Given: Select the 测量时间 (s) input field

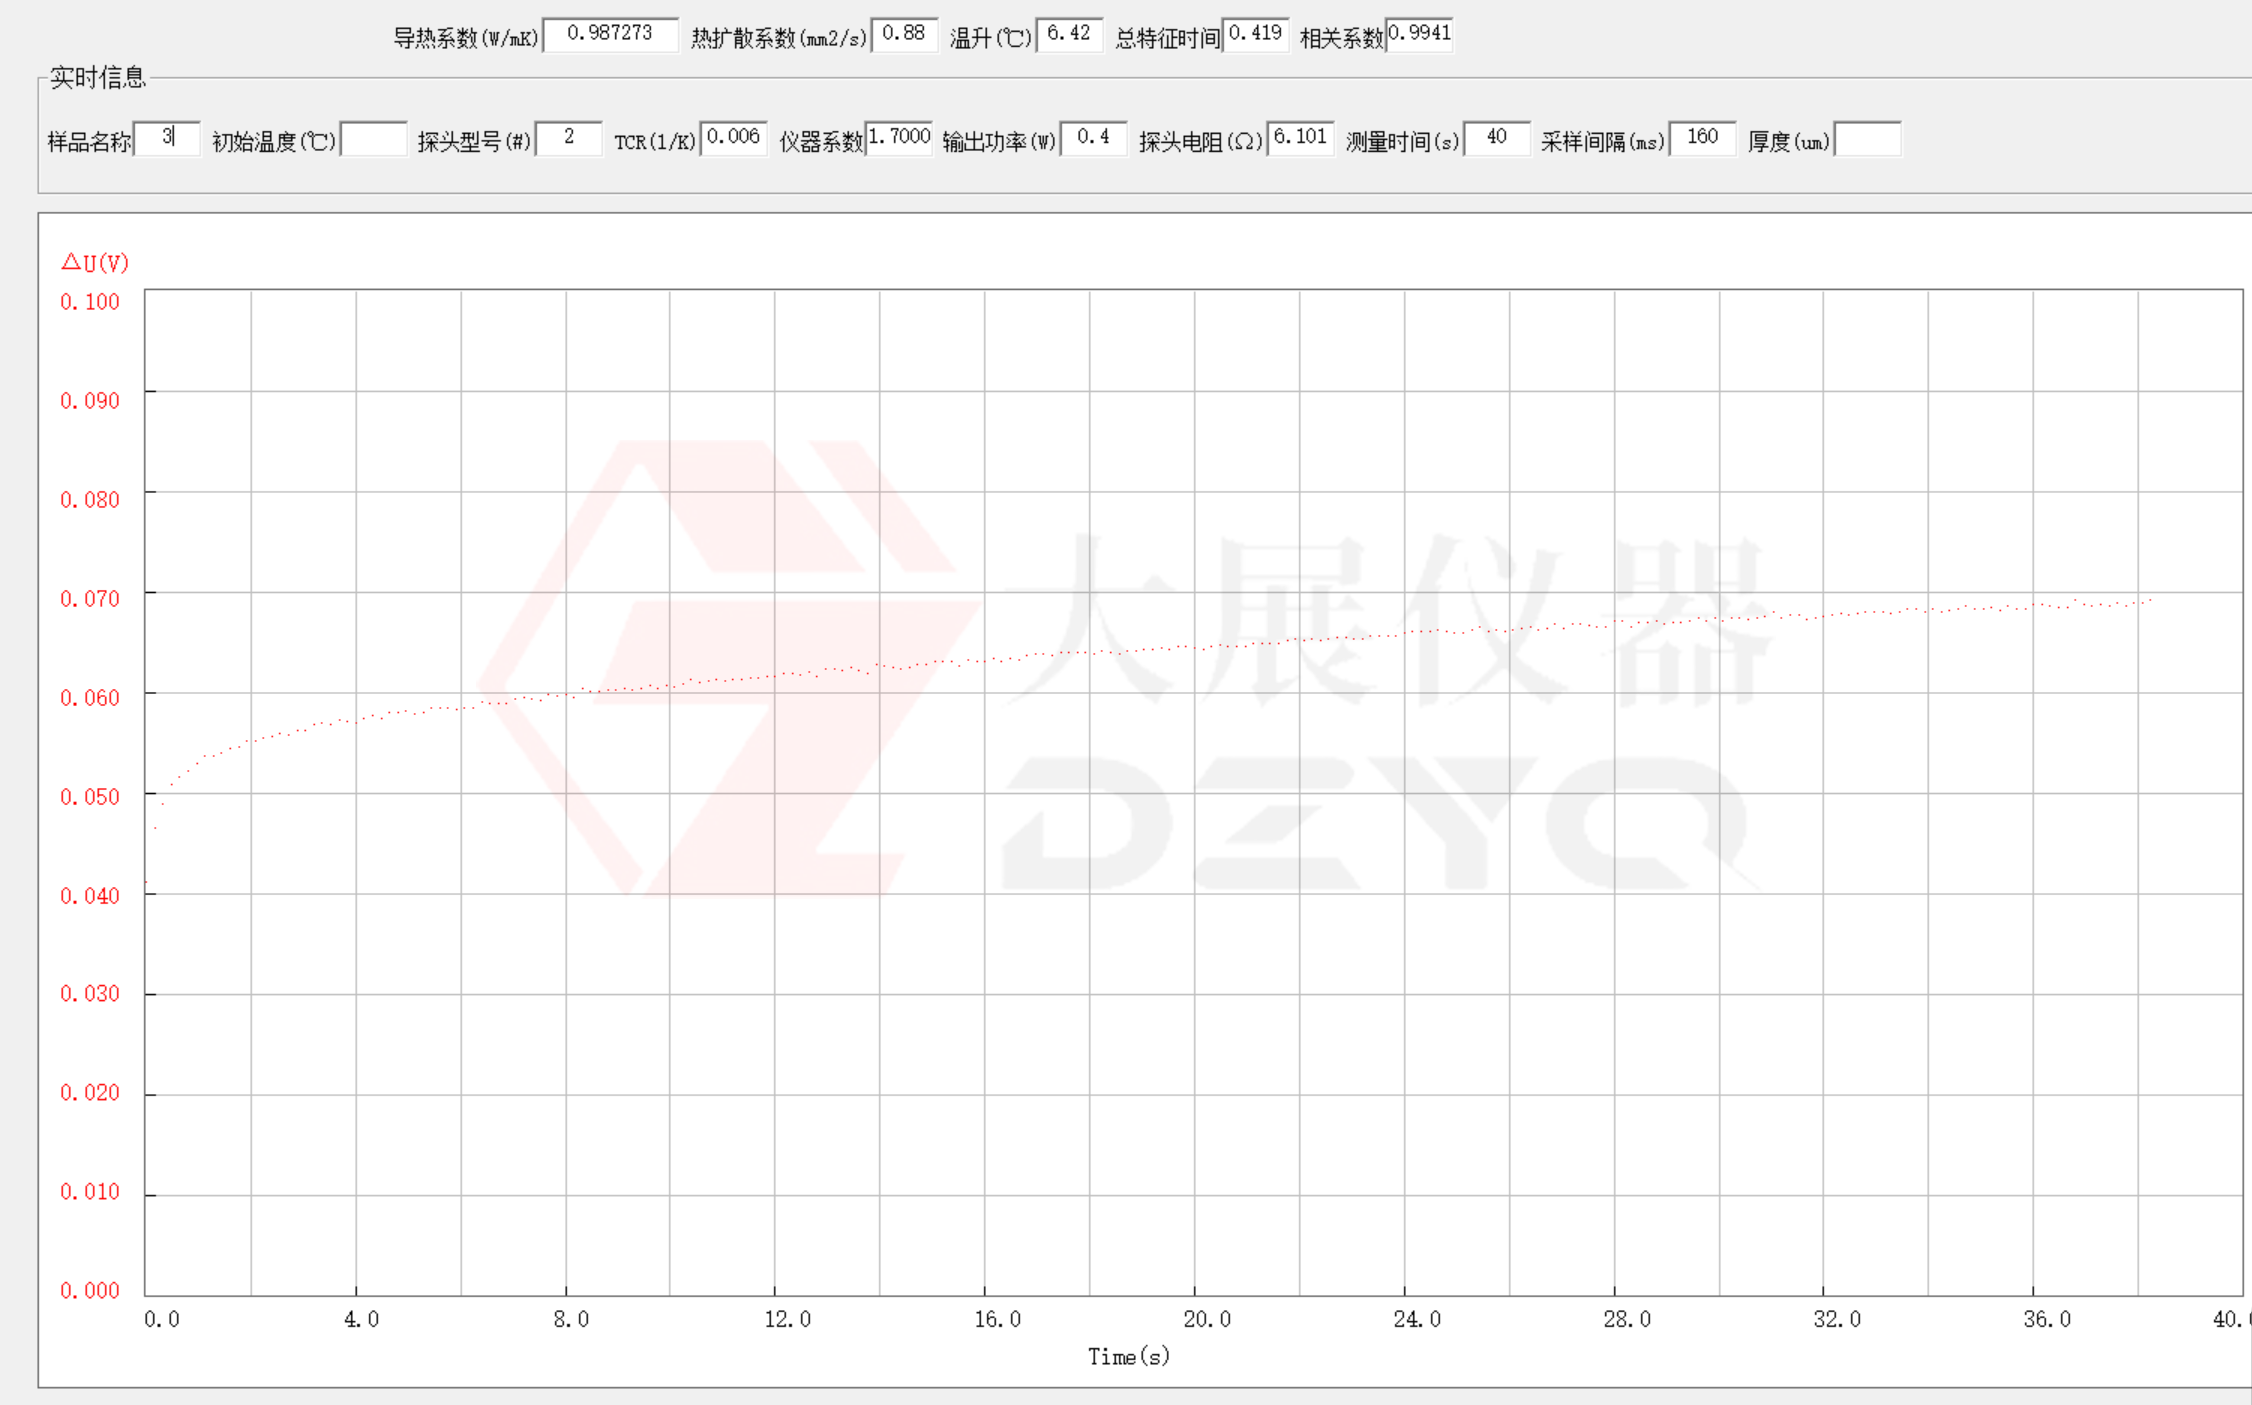Looking at the screenshot, I should (1496, 138).
